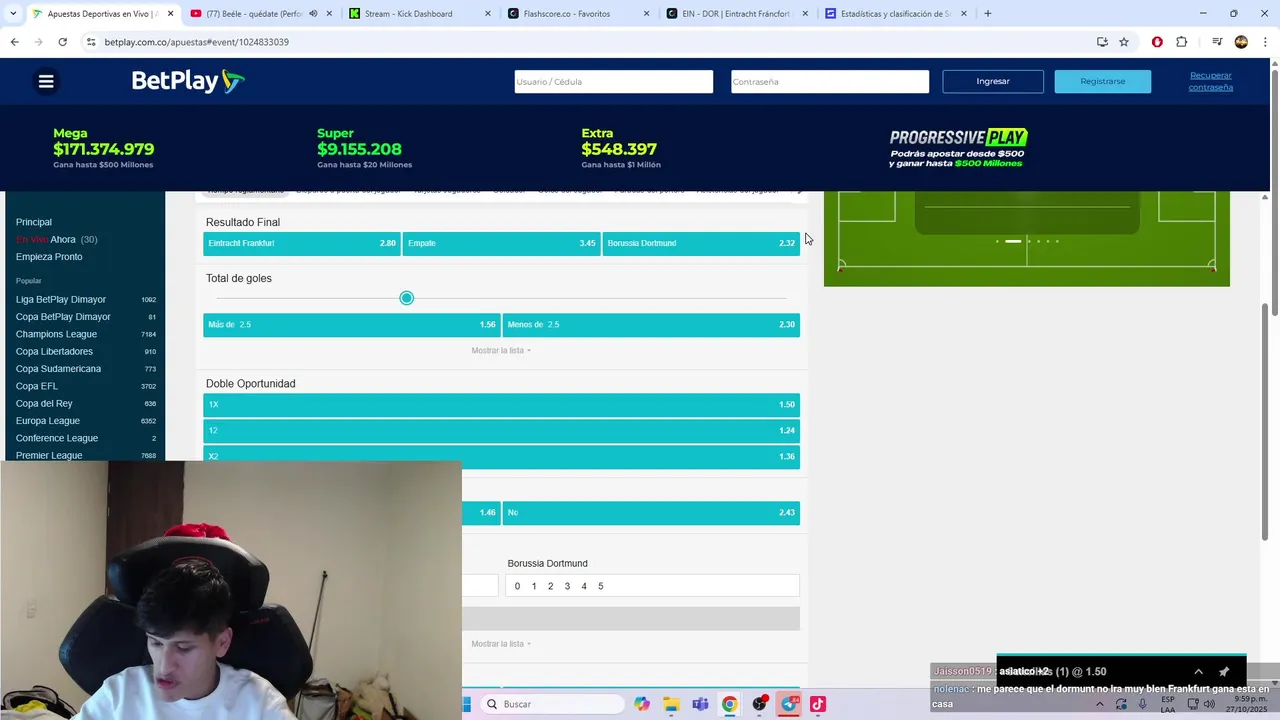Bet on Borussia Dortmund at 2.32

pyautogui.click(x=701, y=243)
